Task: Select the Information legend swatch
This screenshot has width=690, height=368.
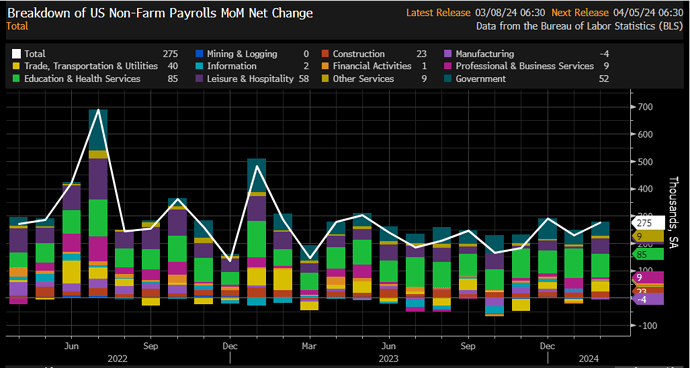Action: (x=199, y=66)
